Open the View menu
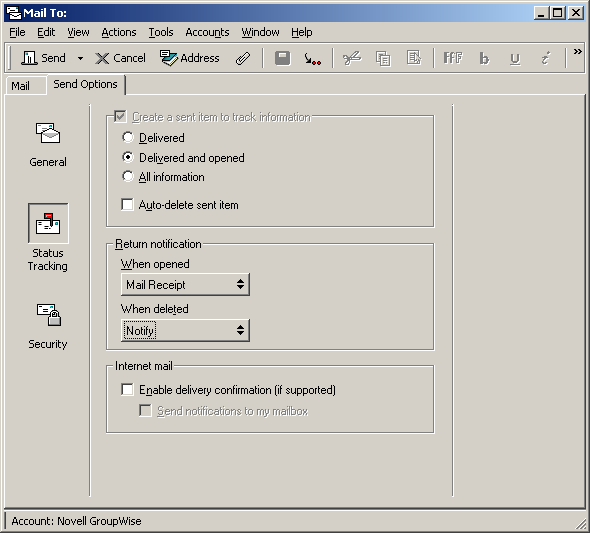 (x=78, y=32)
